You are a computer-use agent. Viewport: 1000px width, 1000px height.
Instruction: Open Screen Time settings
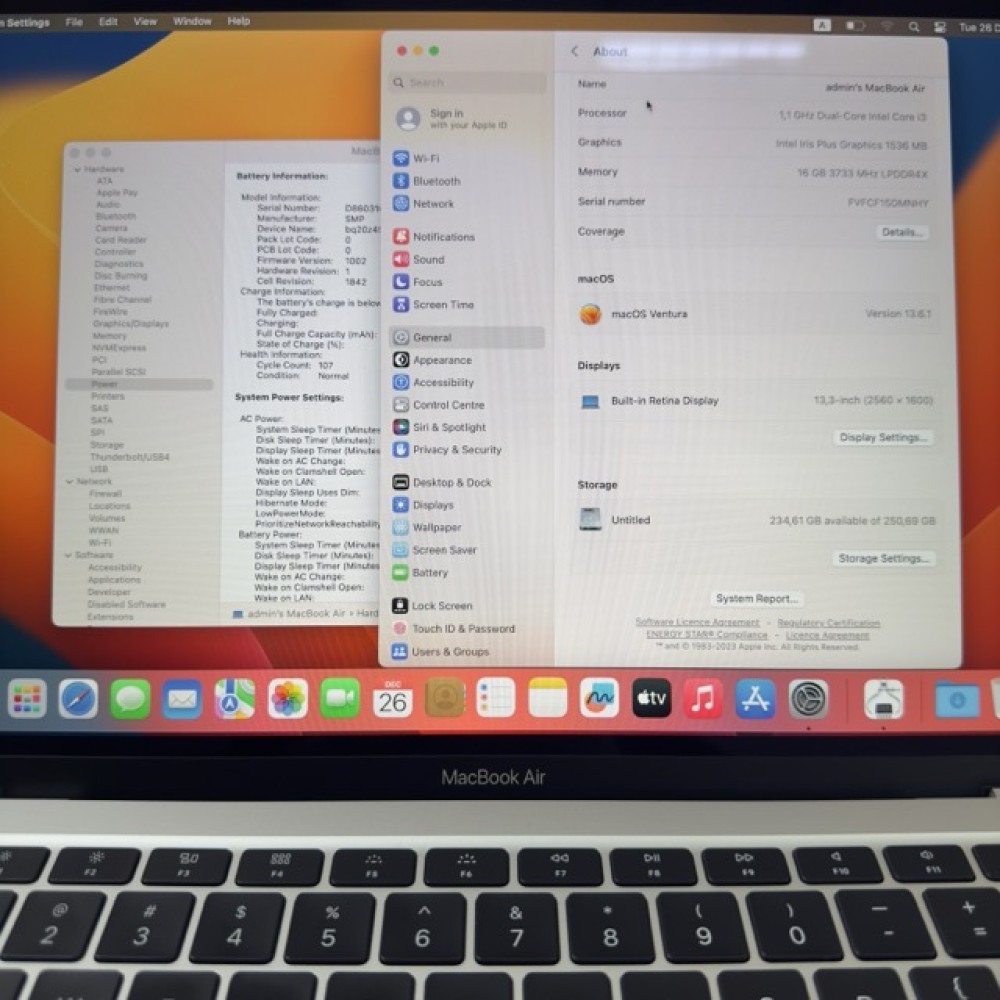(x=433, y=305)
